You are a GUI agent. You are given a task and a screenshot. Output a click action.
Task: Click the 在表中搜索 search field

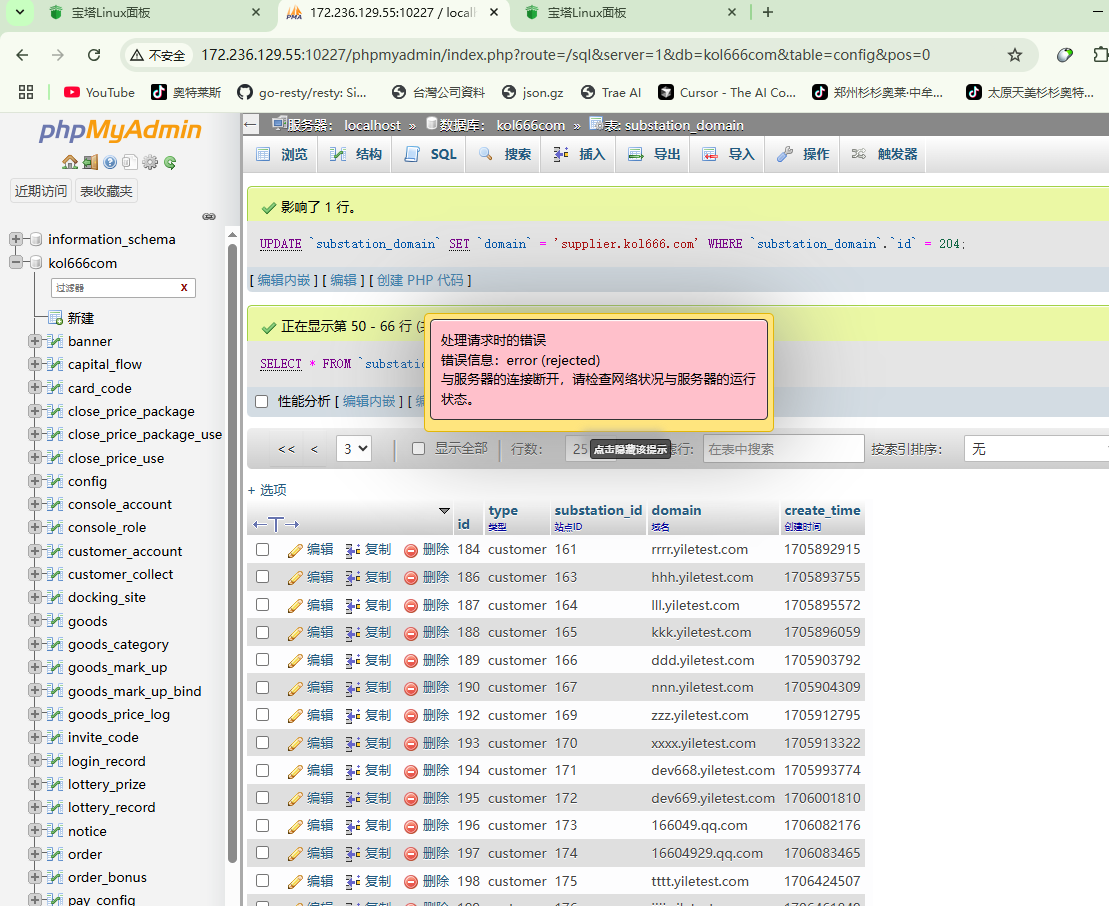coord(783,449)
